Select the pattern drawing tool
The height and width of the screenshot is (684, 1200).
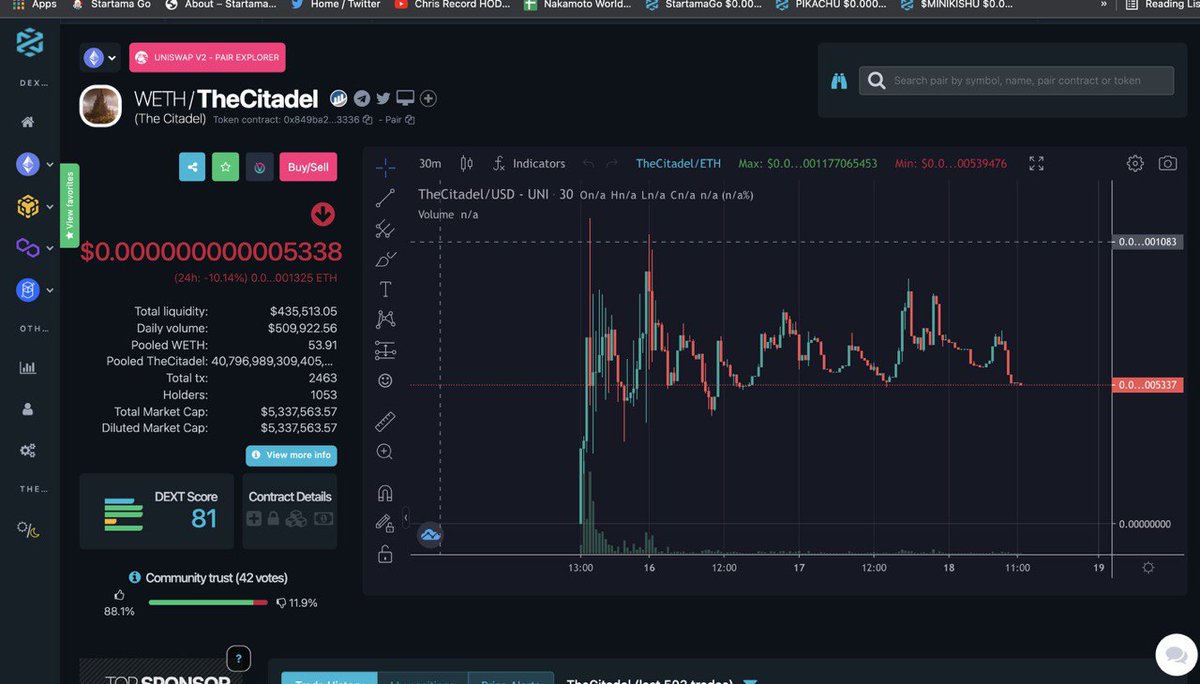click(385, 320)
